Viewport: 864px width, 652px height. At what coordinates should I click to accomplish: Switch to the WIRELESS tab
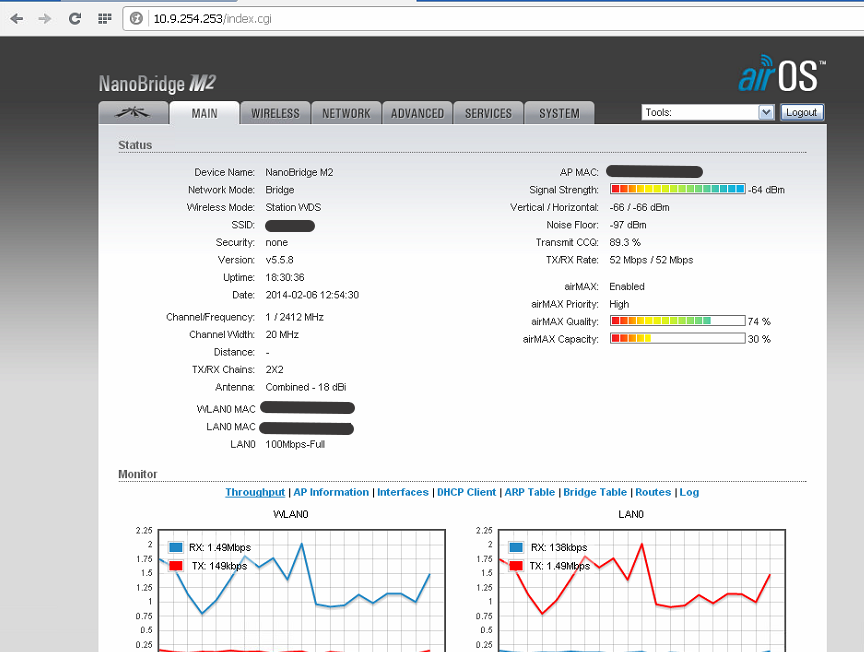pyautogui.click(x=275, y=113)
